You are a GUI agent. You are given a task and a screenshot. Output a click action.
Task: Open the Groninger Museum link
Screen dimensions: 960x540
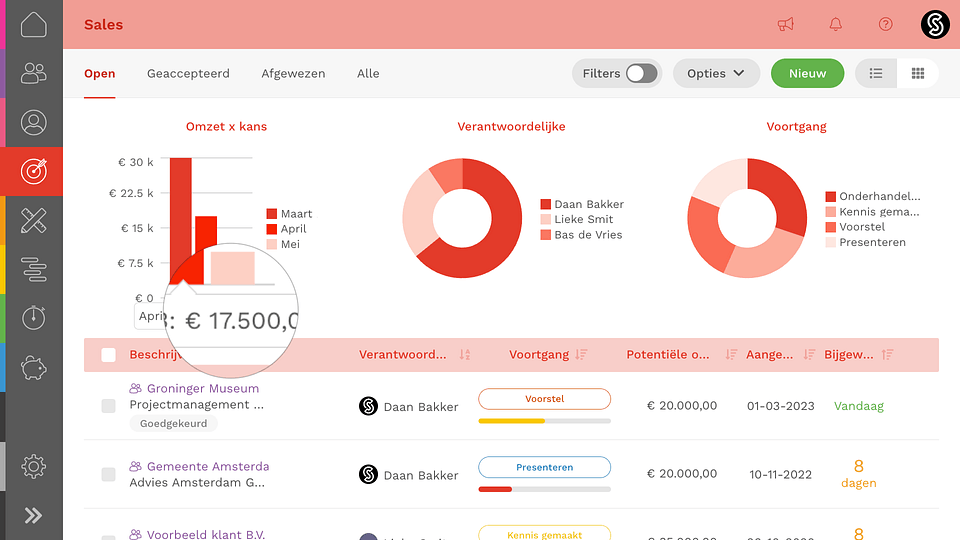tap(203, 388)
